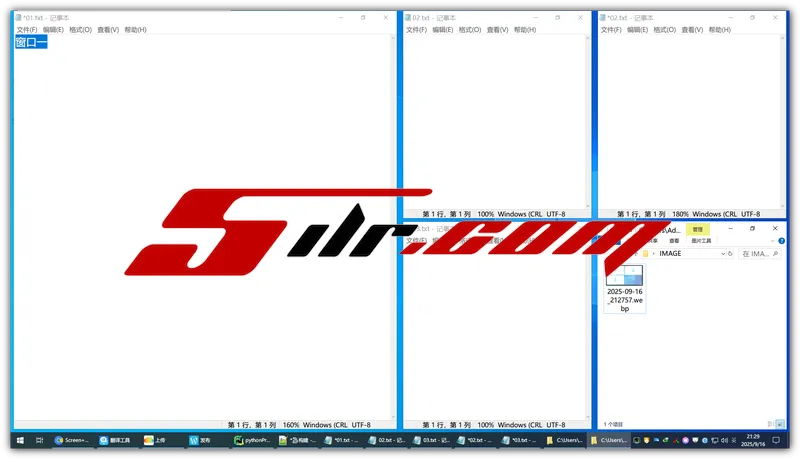Open 文件(F) menu in top-middle 02.txt Notepad
The image size is (800, 459).
(x=416, y=30)
